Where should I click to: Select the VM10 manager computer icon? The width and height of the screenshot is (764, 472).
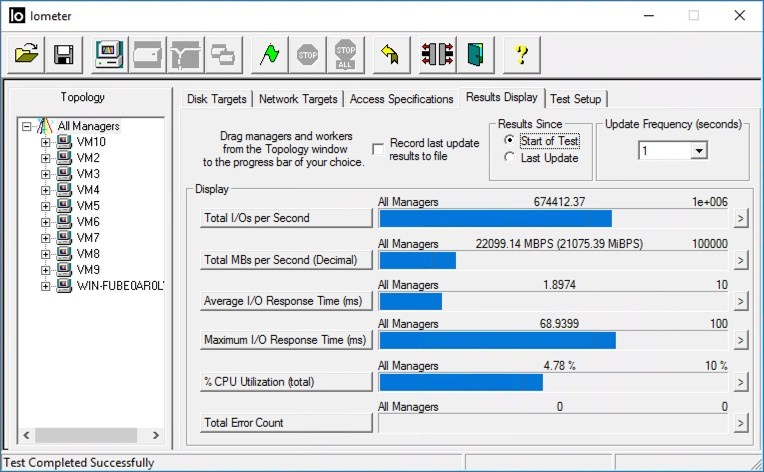coord(64,142)
